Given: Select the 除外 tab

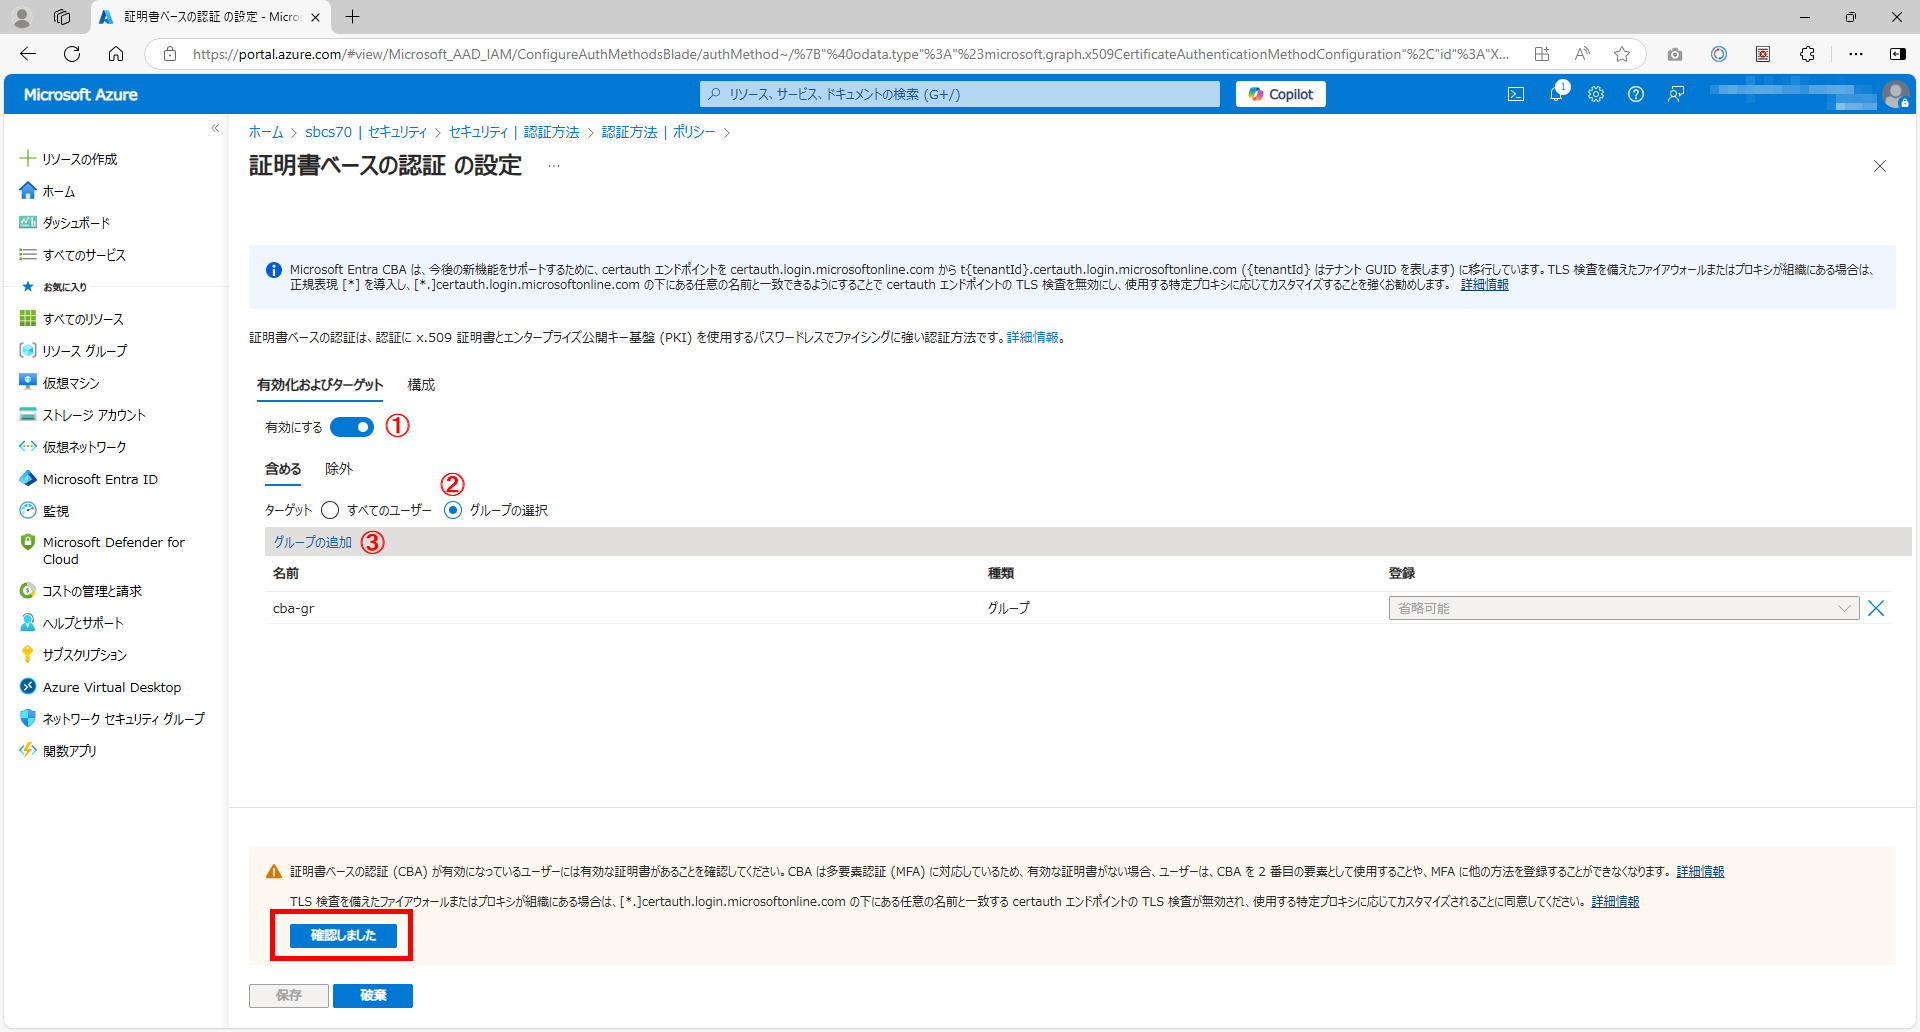Looking at the screenshot, I should click(x=339, y=469).
